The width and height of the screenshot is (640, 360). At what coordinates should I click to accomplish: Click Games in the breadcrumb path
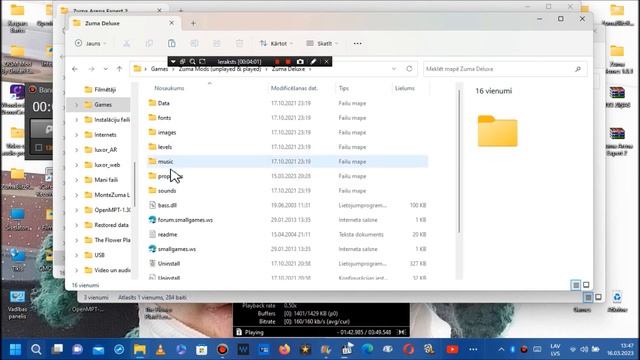[159, 69]
